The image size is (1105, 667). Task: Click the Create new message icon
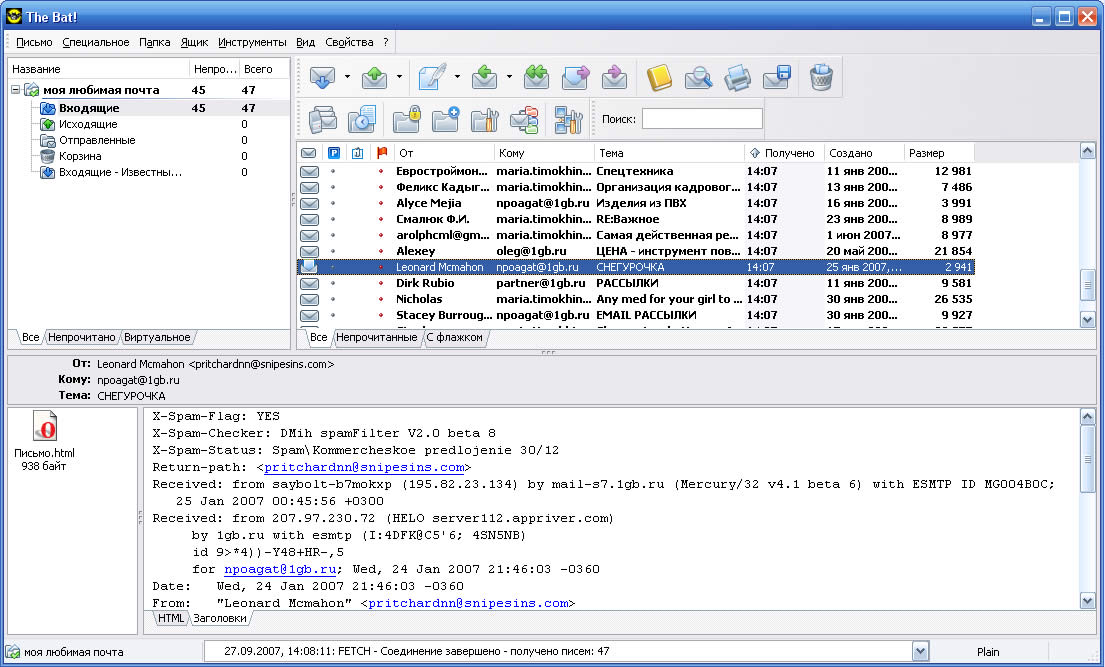pos(431,77)
